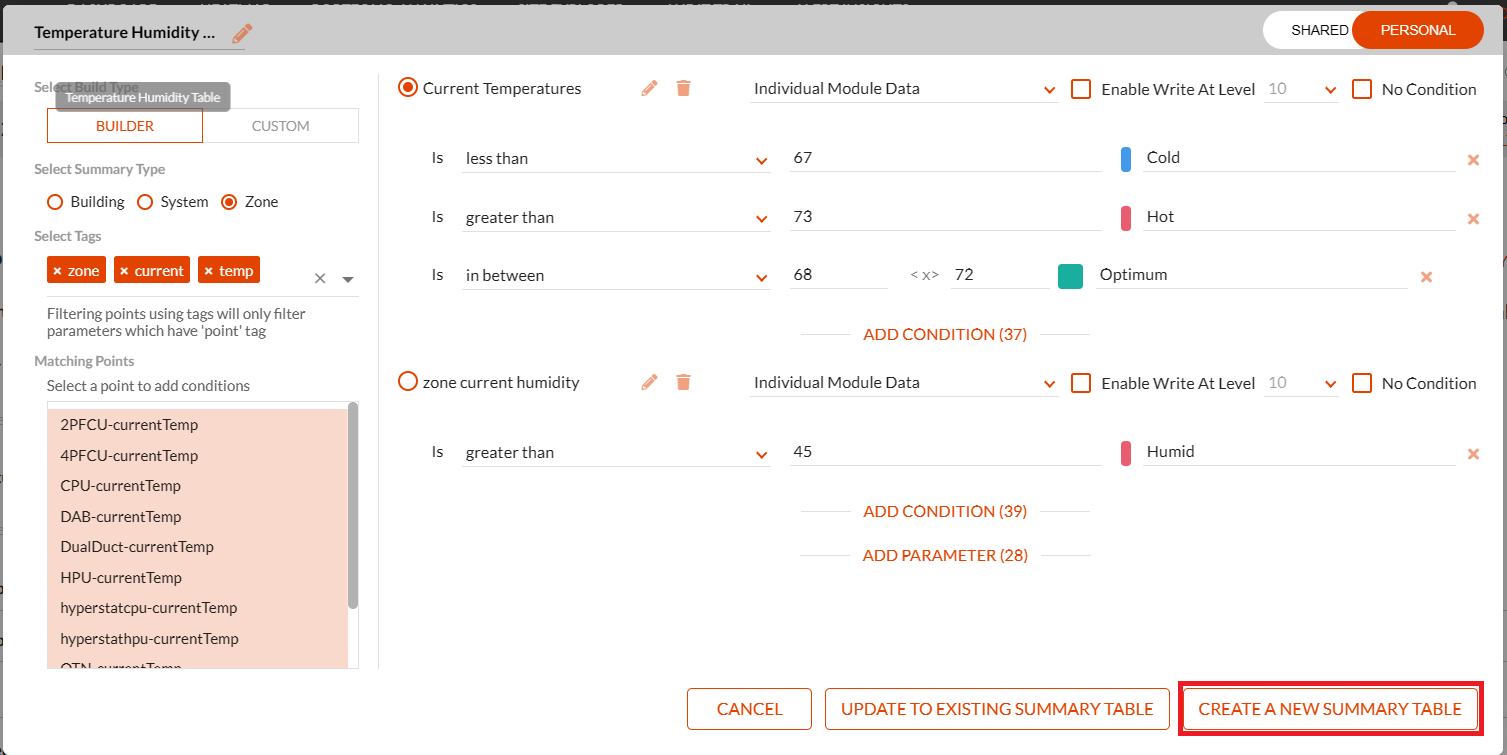Switch to the SHARED view

tap(1319, 30)
